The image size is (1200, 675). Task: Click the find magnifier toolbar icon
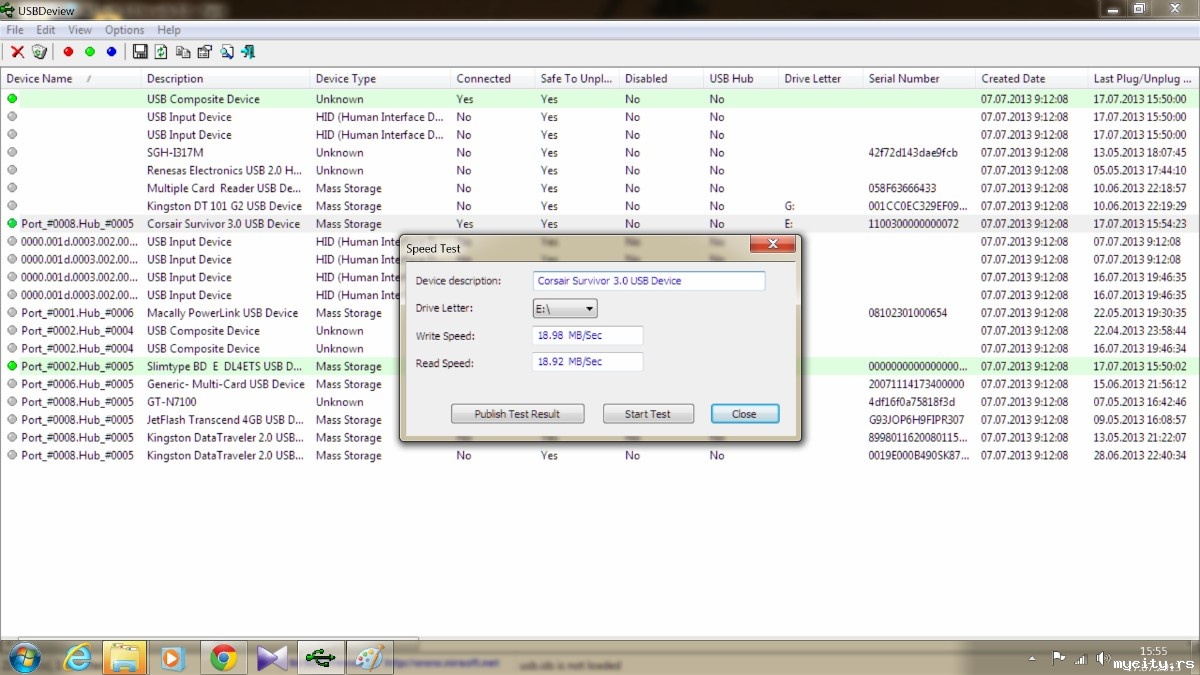click(227, 52)
